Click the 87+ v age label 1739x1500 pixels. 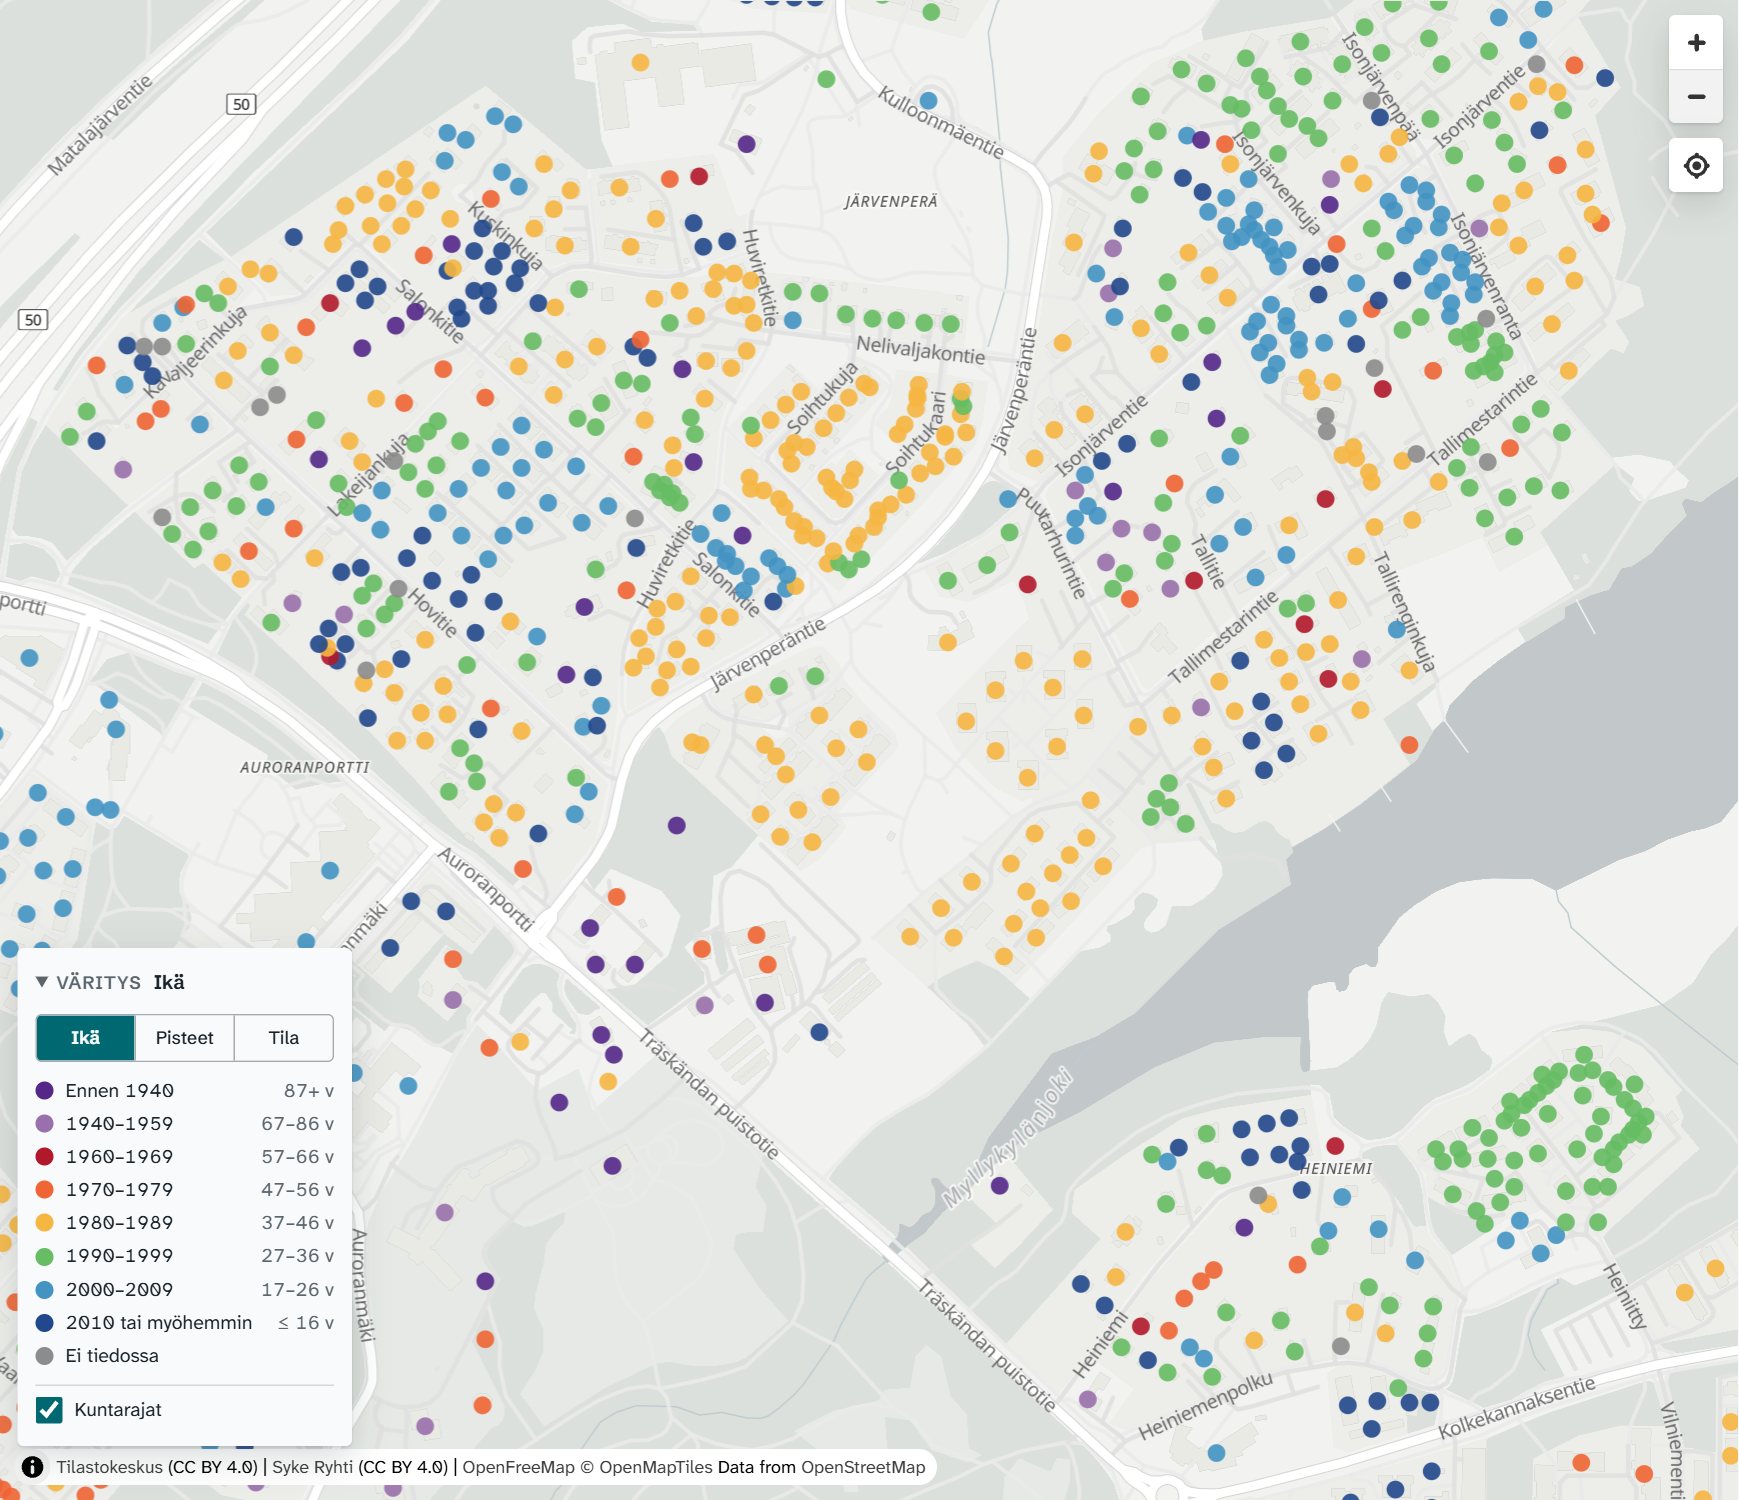tap(309, 1090)
